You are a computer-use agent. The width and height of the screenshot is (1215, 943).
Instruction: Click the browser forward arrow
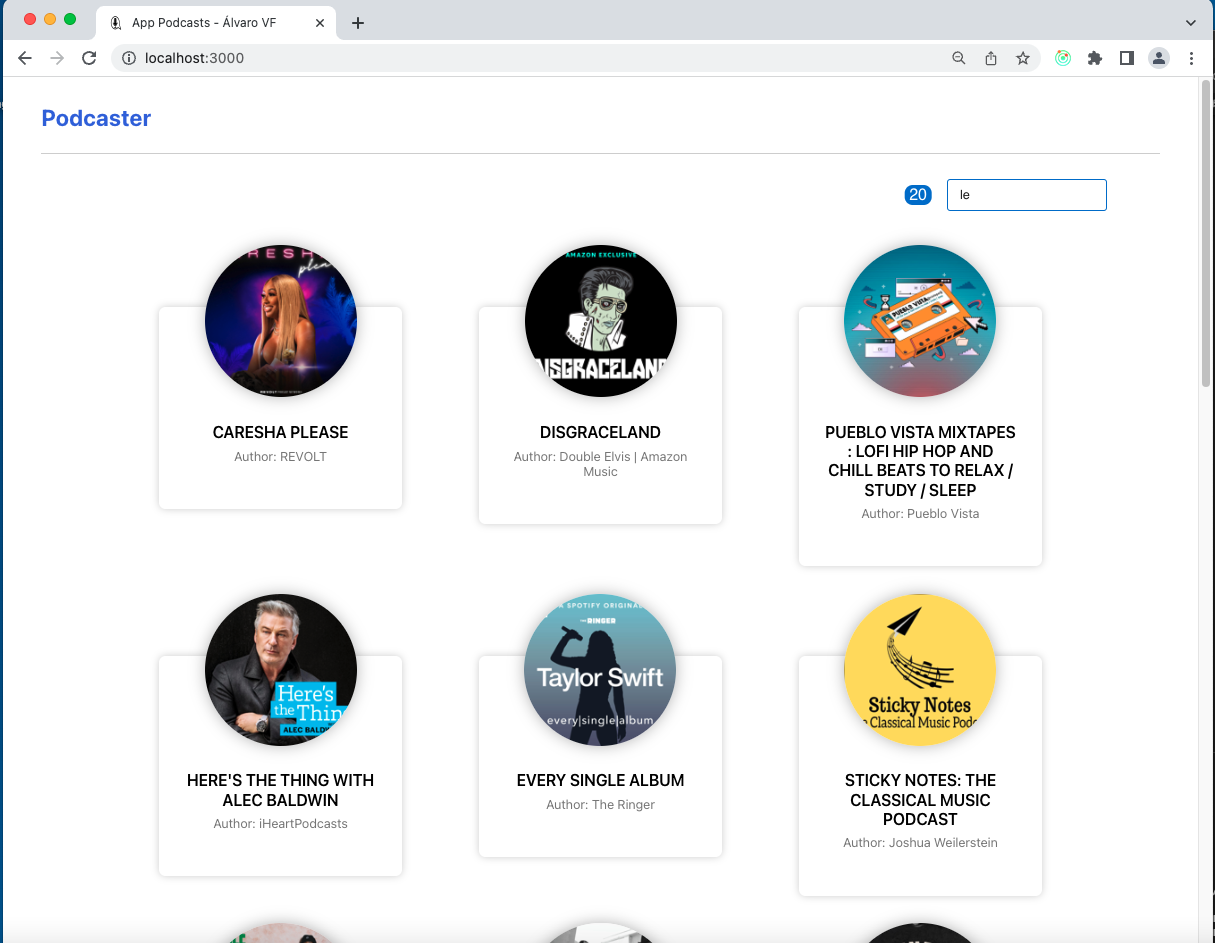(57, 58)
